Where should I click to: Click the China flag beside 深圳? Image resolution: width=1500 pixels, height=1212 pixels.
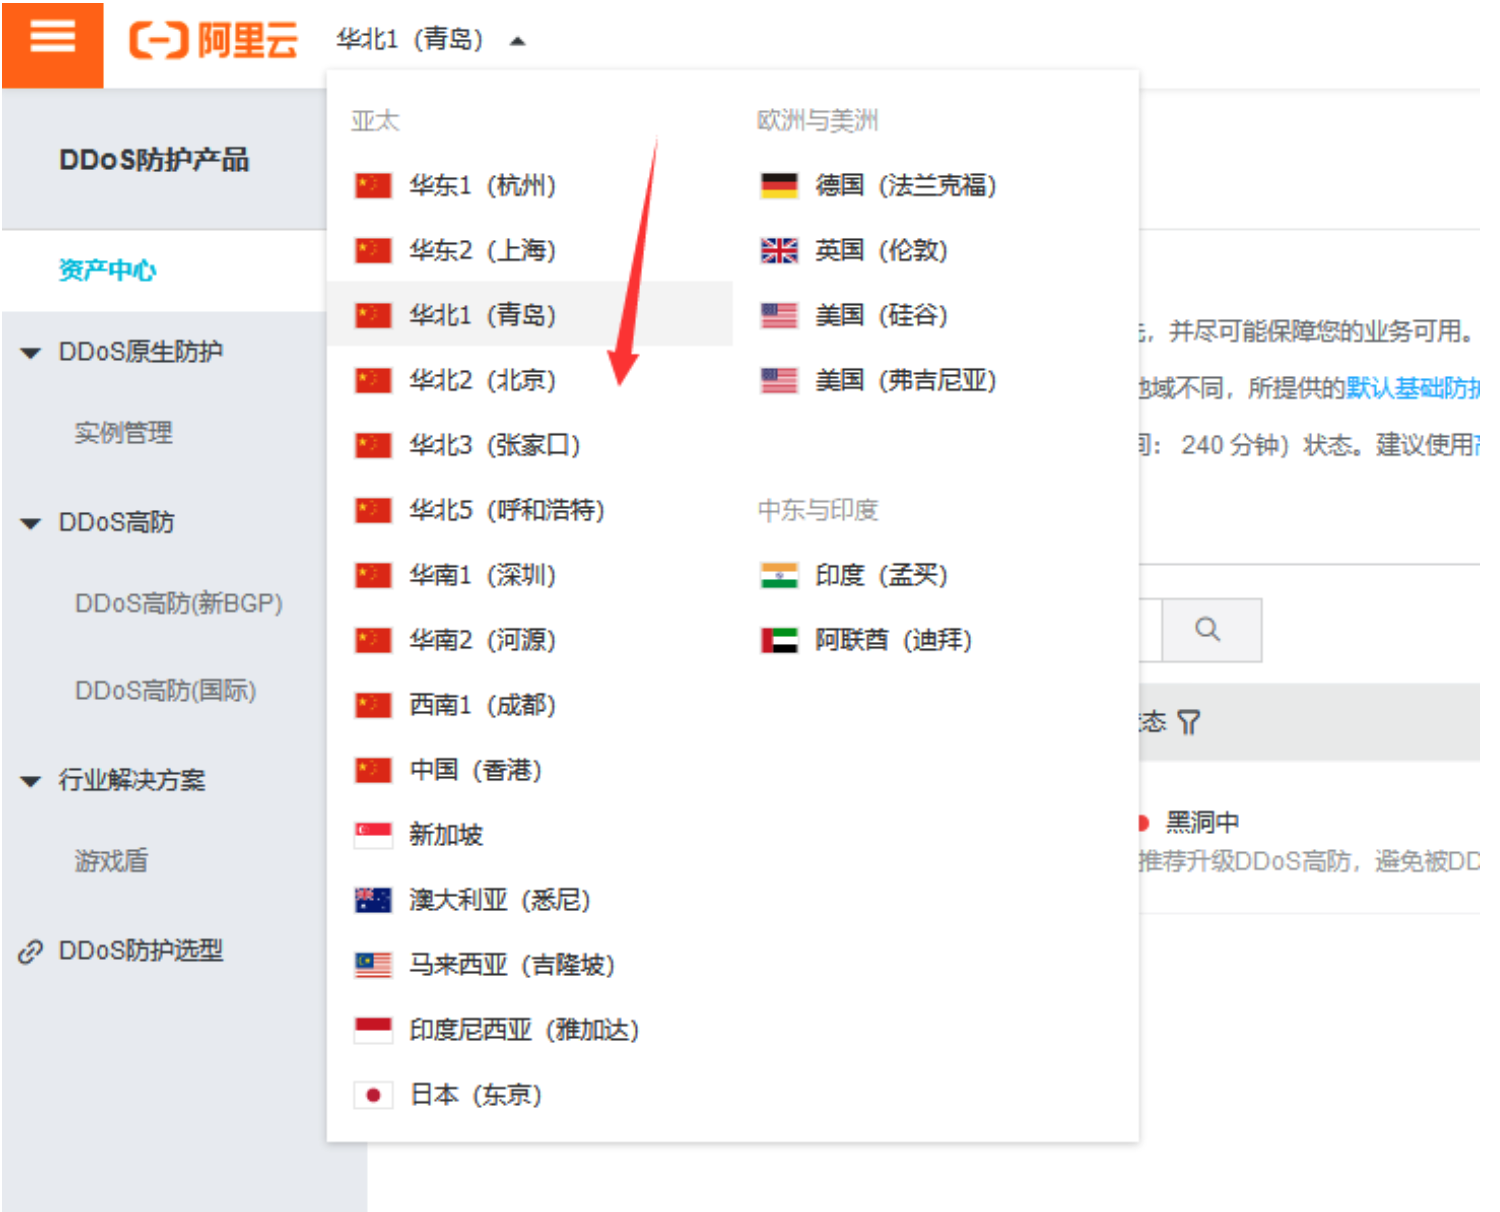[x=373, y=576]
